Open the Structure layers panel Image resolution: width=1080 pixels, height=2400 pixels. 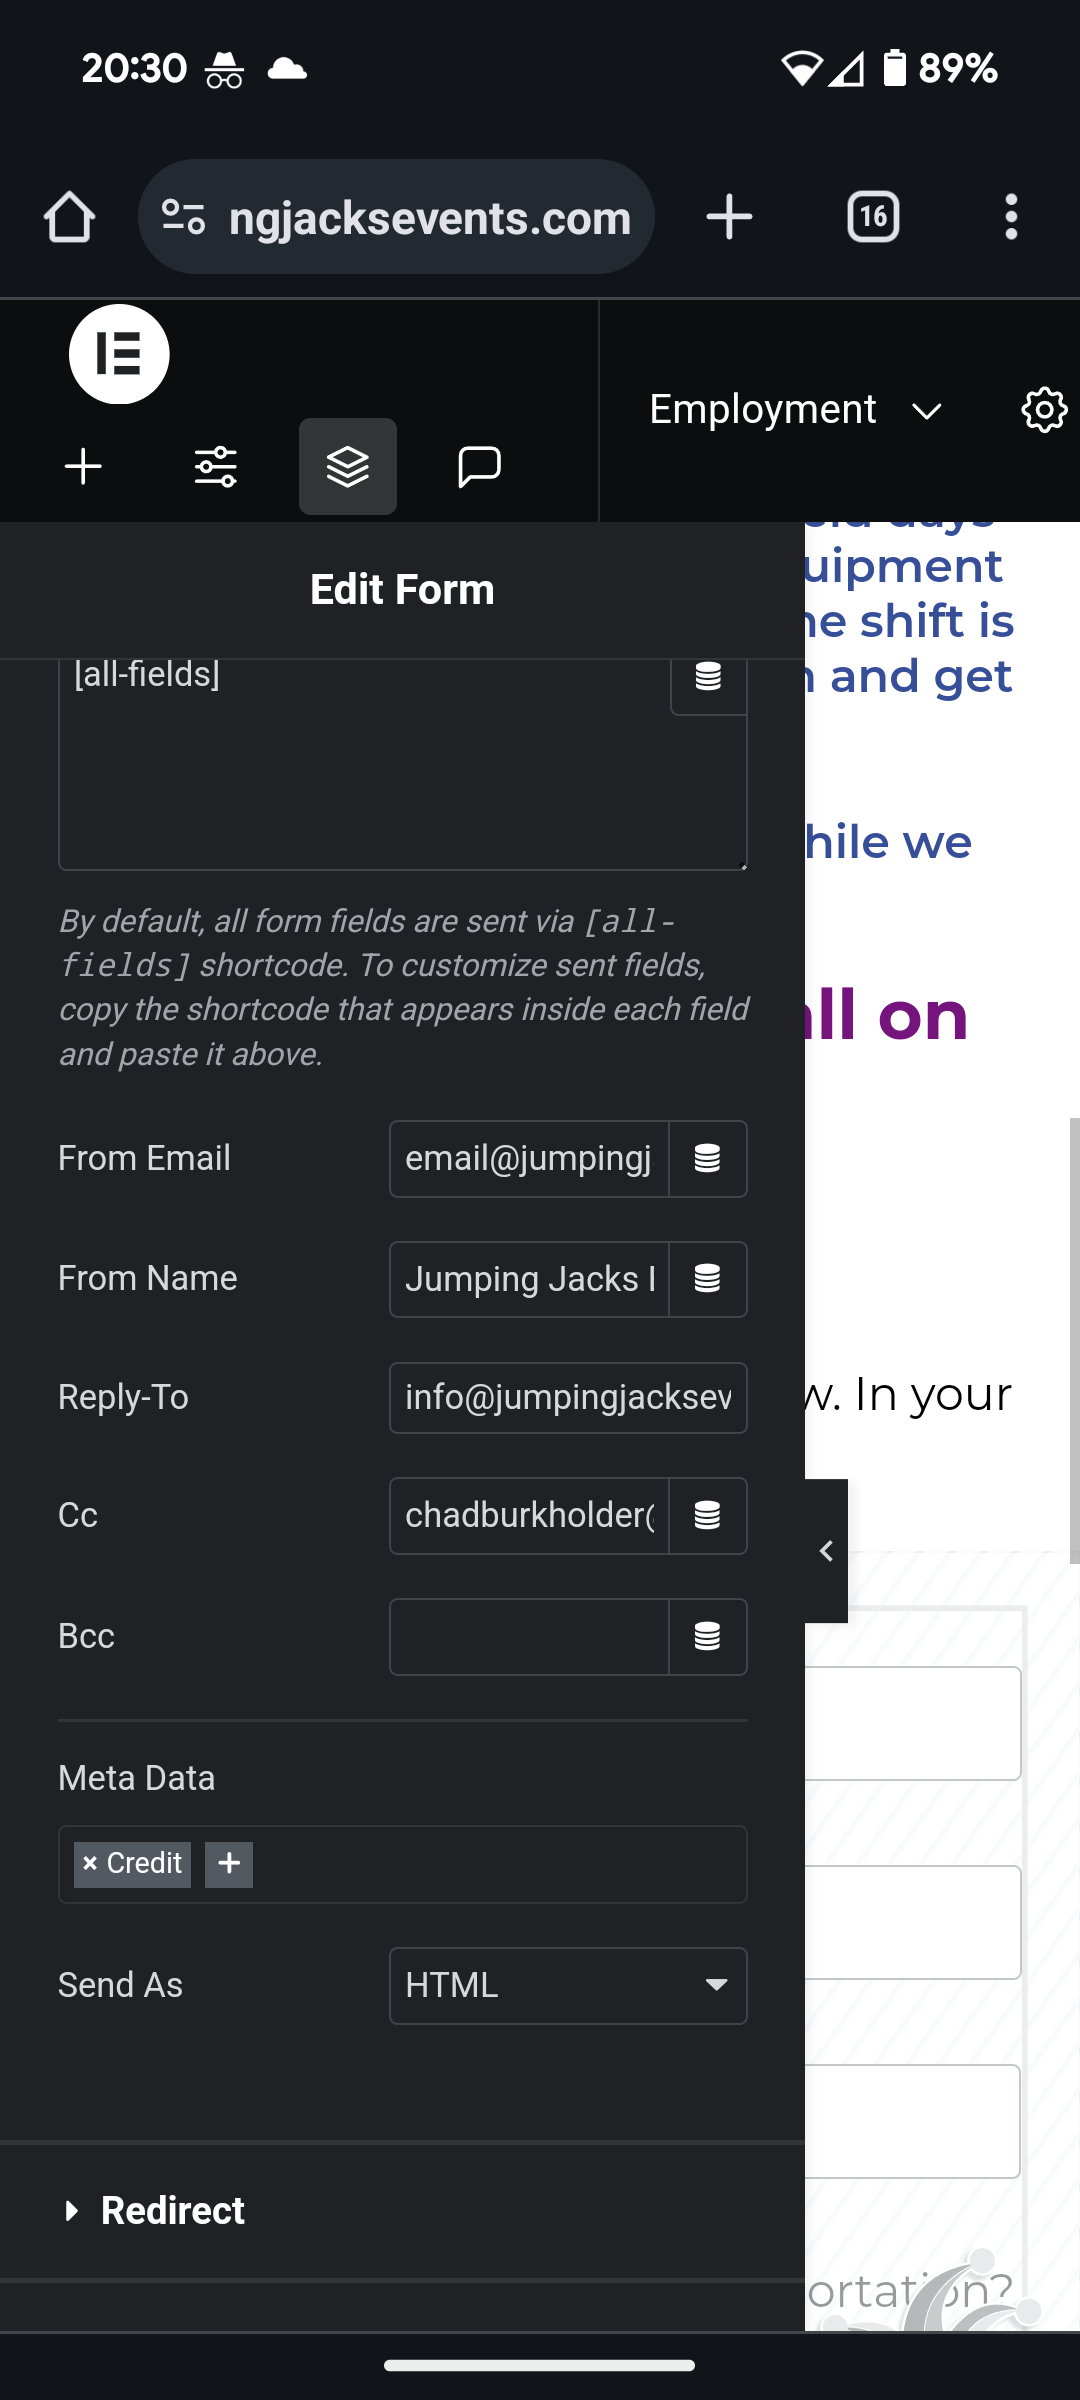click(x=347, y=467)
